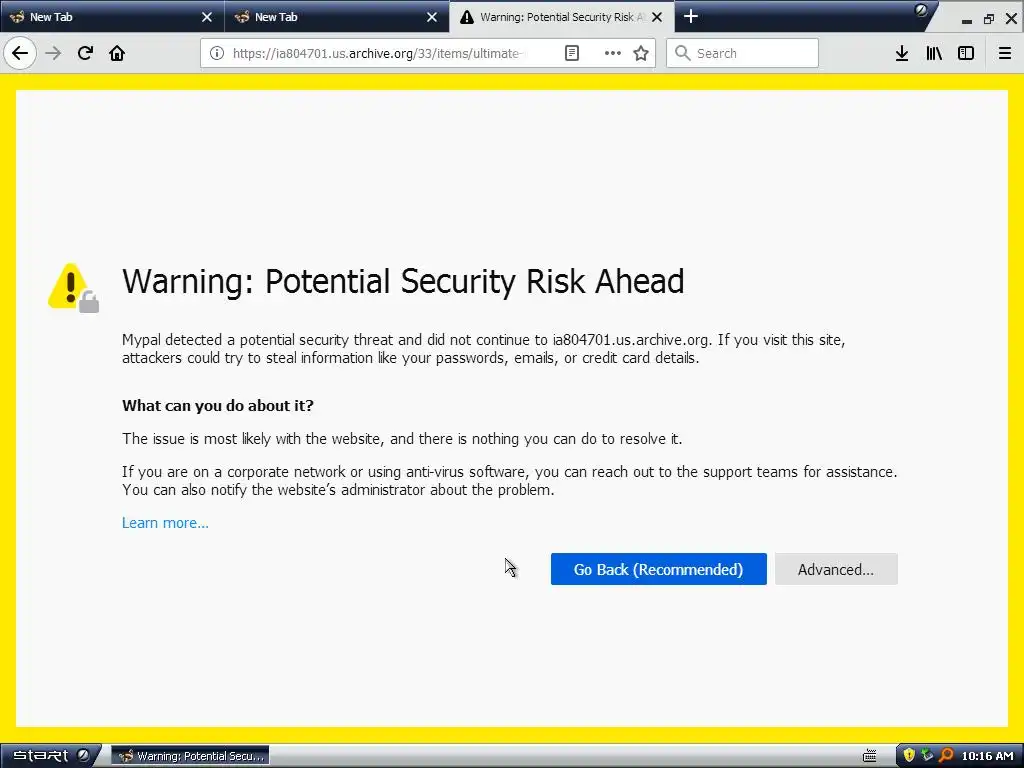Toggle reader view icon in address bar
The width and height of the screenshot is (1024, 768).
(571, 53)
